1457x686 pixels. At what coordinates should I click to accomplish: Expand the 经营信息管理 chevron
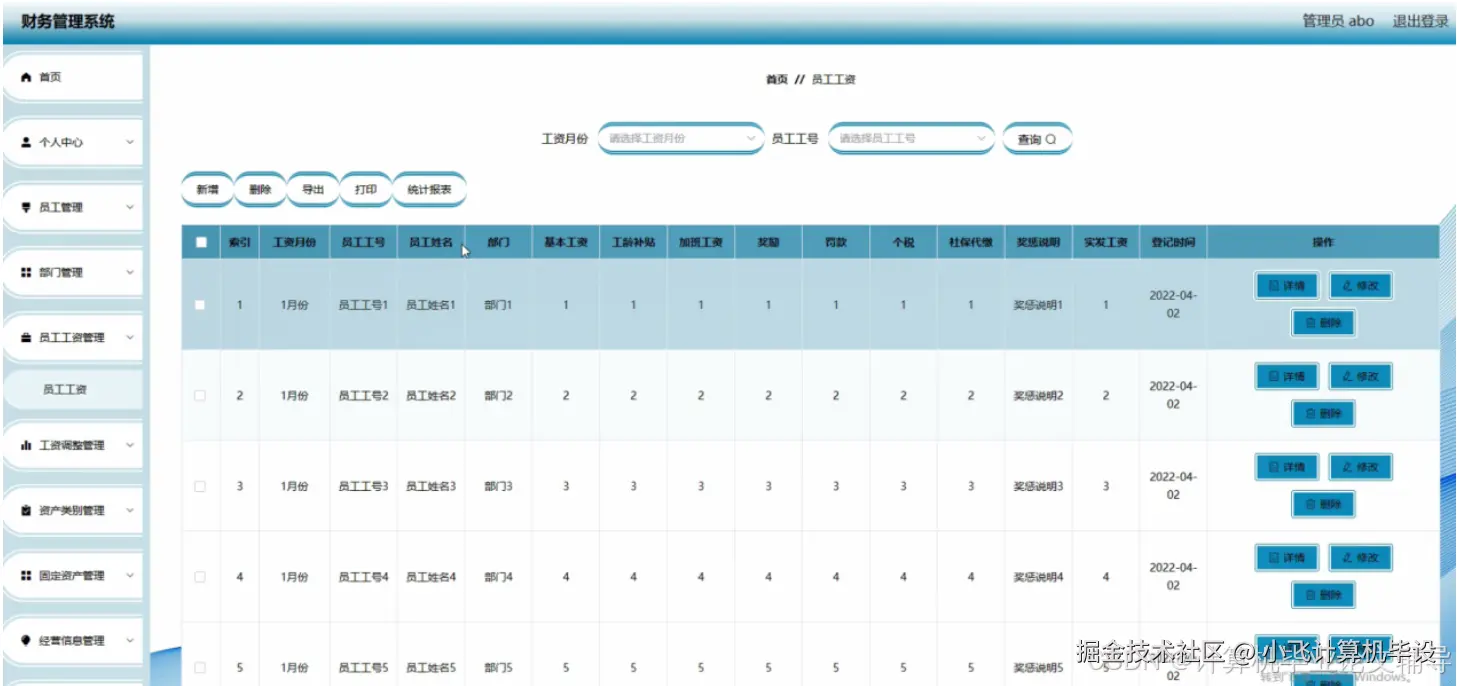coord(130,640)
